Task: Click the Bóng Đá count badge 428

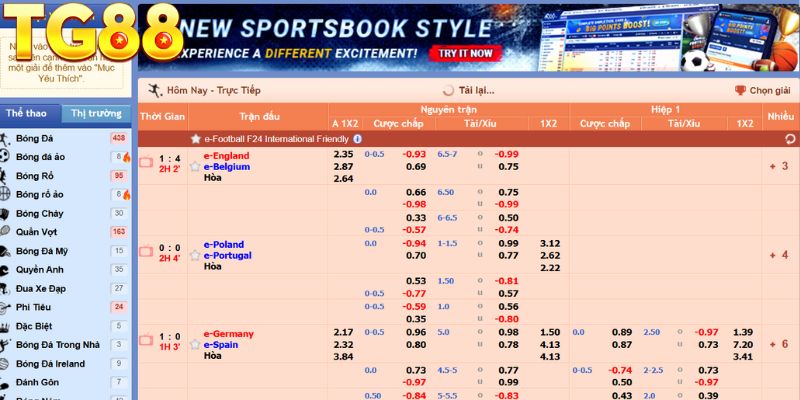Action: click(x=118, y=138)
